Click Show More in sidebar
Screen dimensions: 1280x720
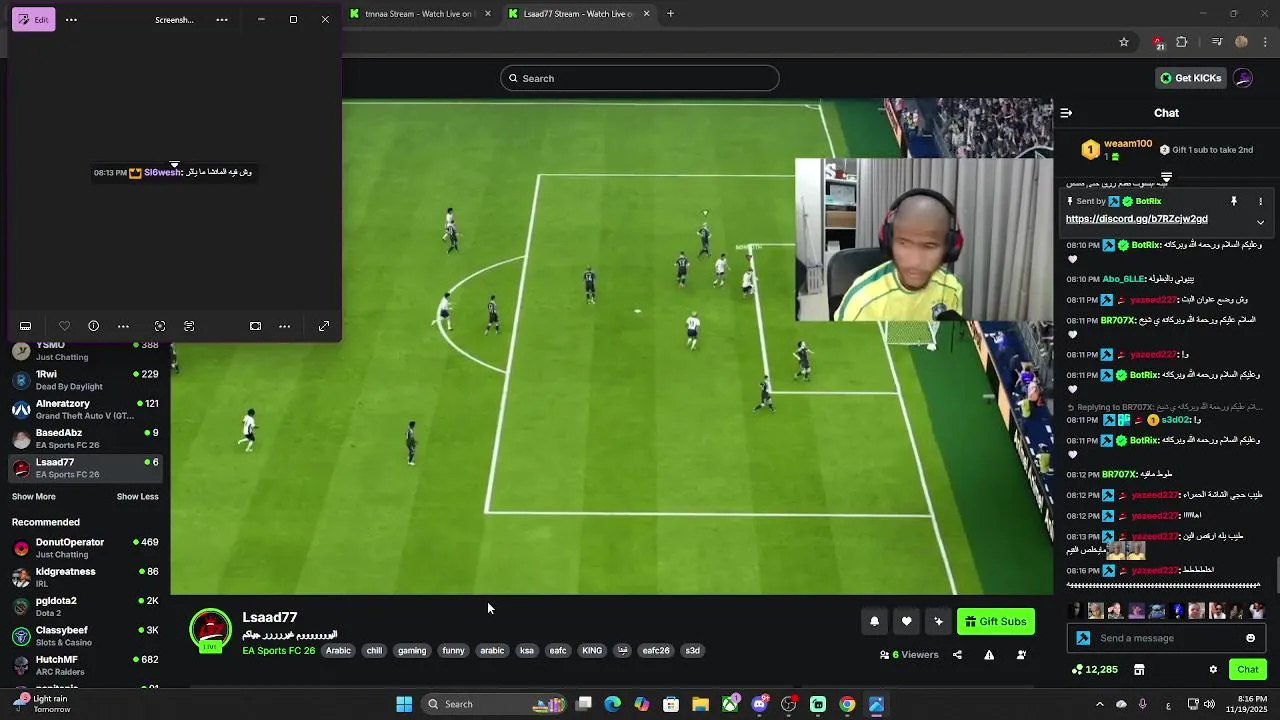click(34, 497)
